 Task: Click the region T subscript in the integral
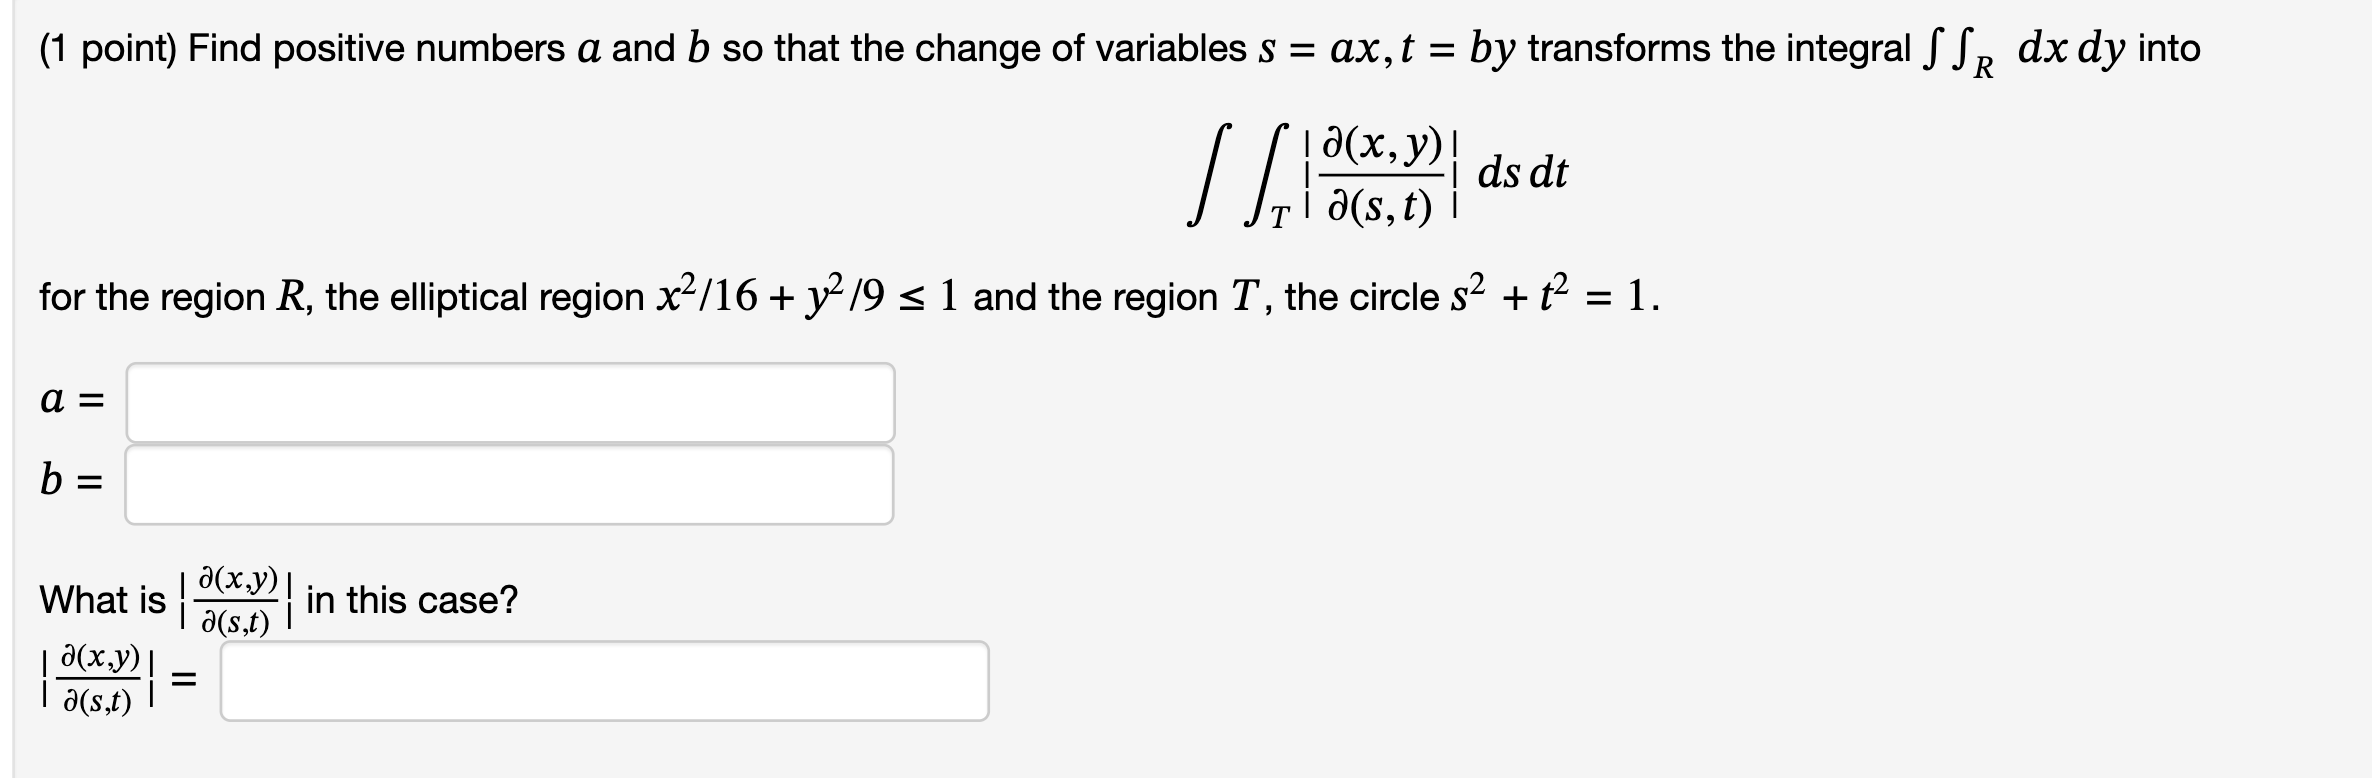tap(1282, 212)
